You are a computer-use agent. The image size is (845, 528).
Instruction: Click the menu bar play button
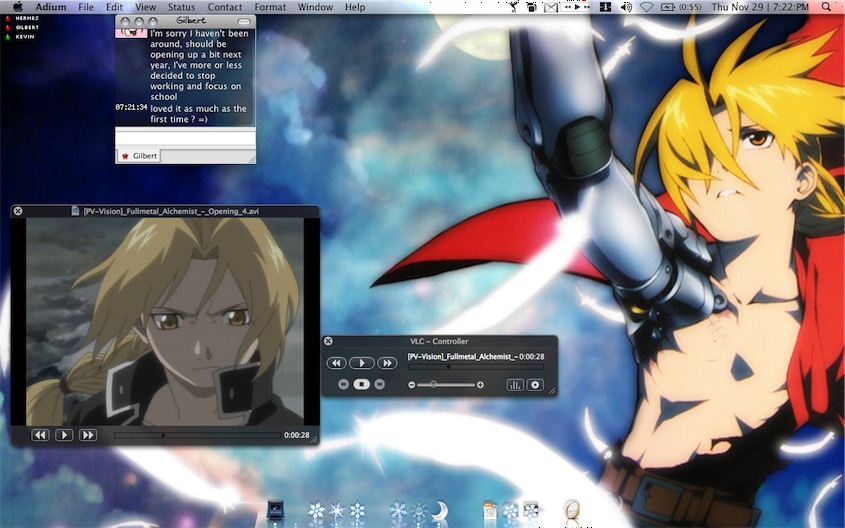(x=577, y=7)
